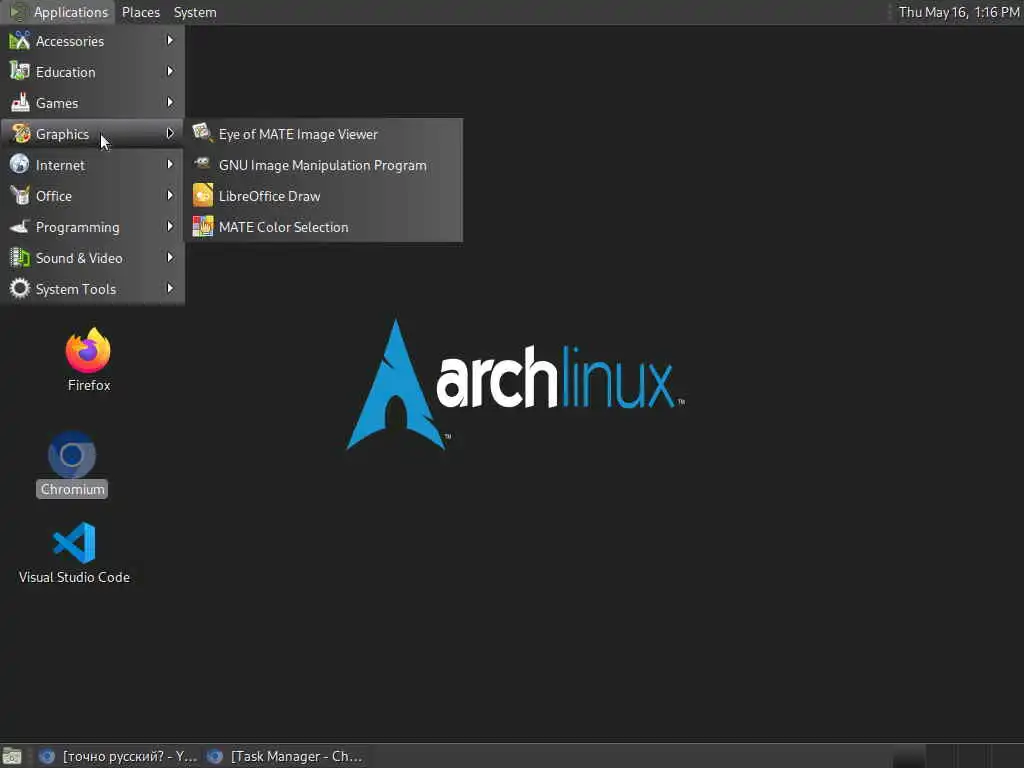The width and height of the screenshot is (1024, 768).
Task: Click the Internet globe icon
Action: pos(20,165)
